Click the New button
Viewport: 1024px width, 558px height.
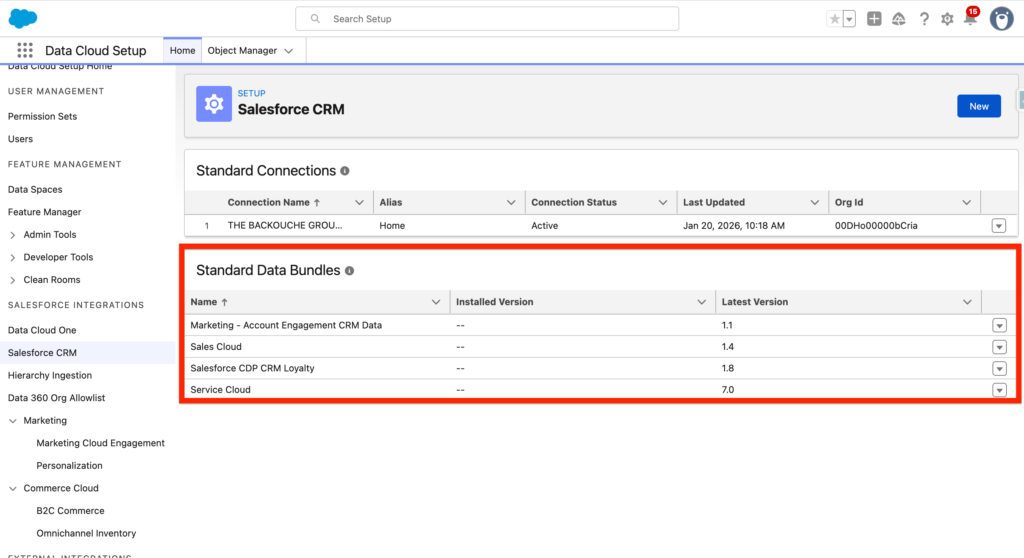click(x=978, y=106)
